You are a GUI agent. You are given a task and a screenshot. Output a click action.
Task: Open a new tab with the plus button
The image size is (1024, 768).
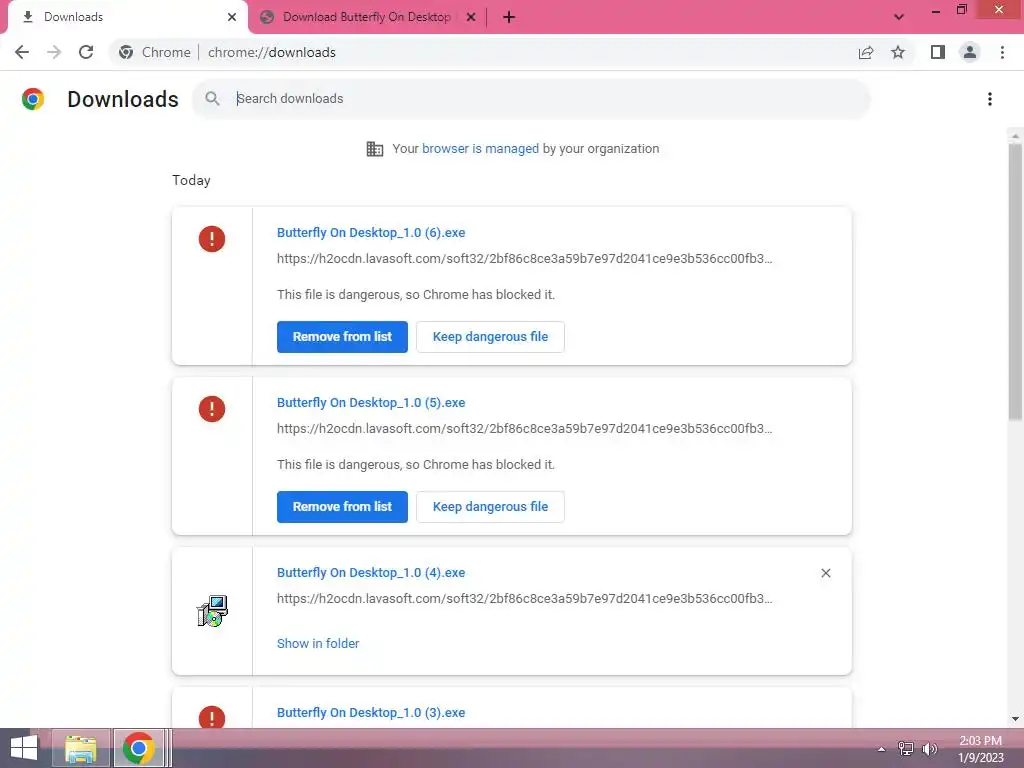509,17
